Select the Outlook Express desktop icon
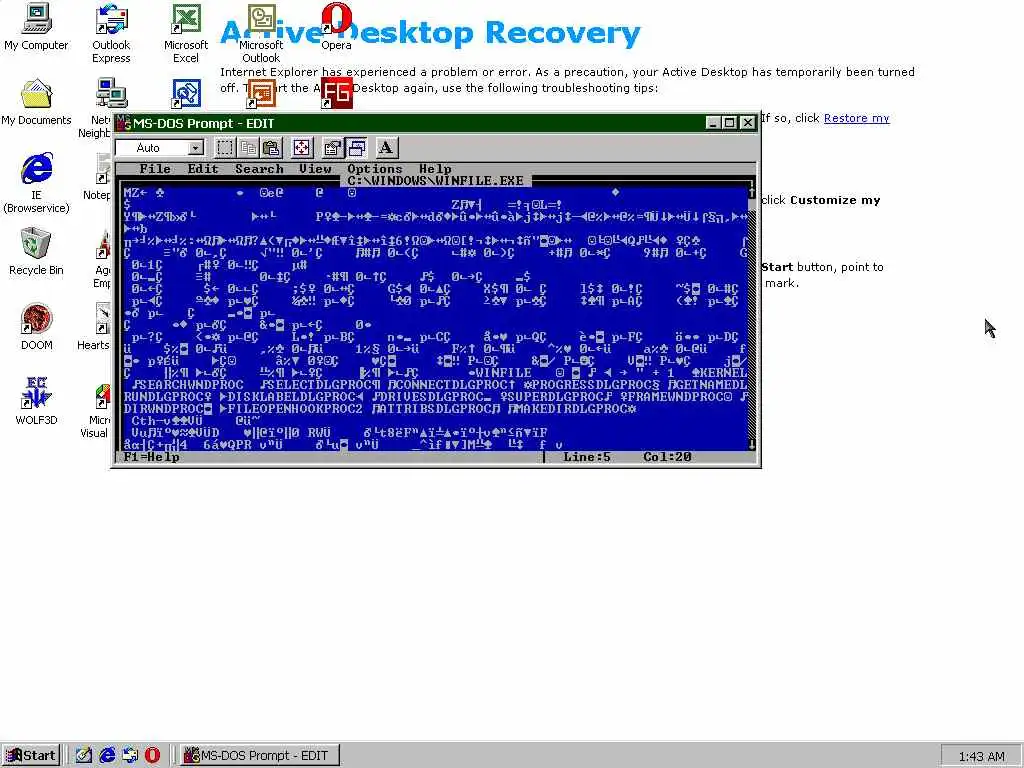1024x768 pixels. [111, 34]
